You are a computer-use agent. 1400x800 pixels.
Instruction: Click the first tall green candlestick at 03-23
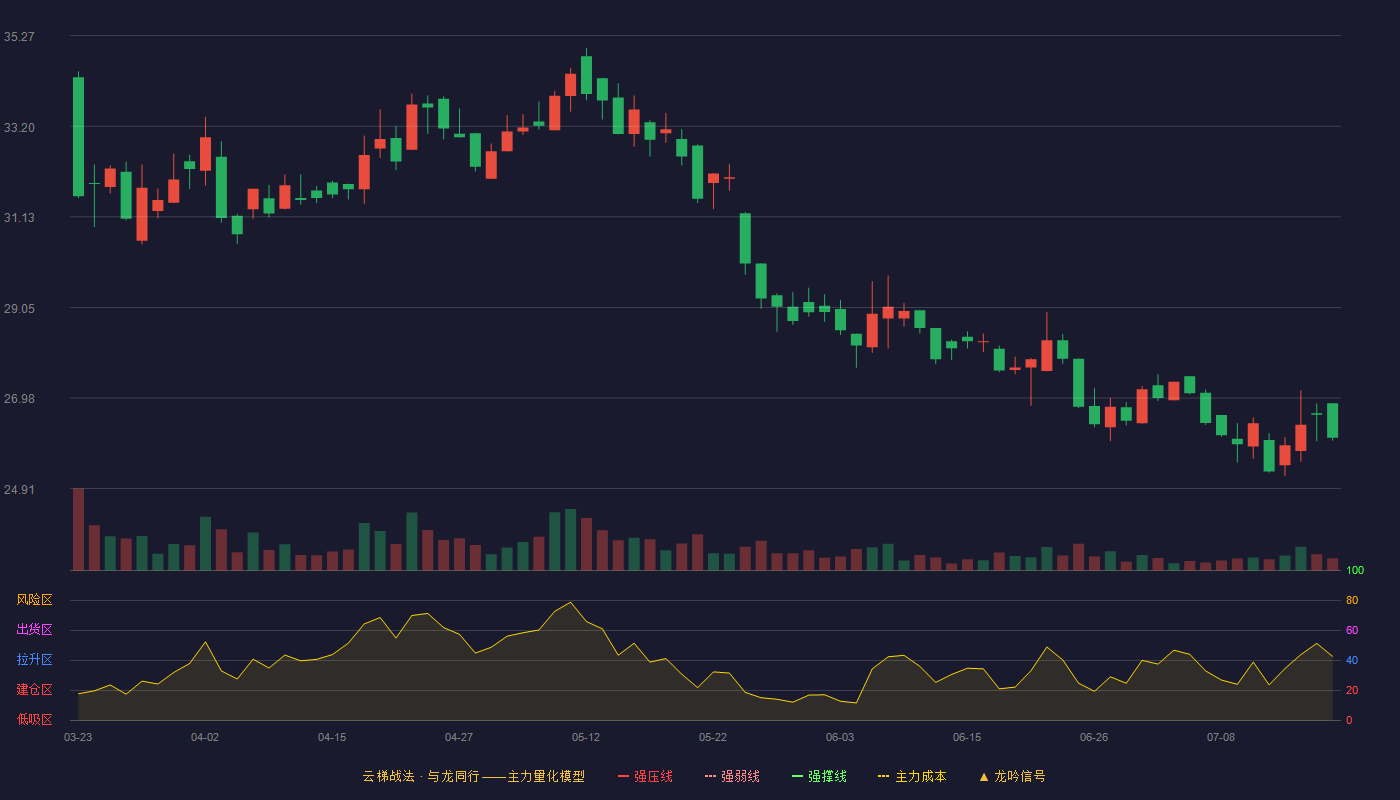pyautogui.click(x=78, y=137)
